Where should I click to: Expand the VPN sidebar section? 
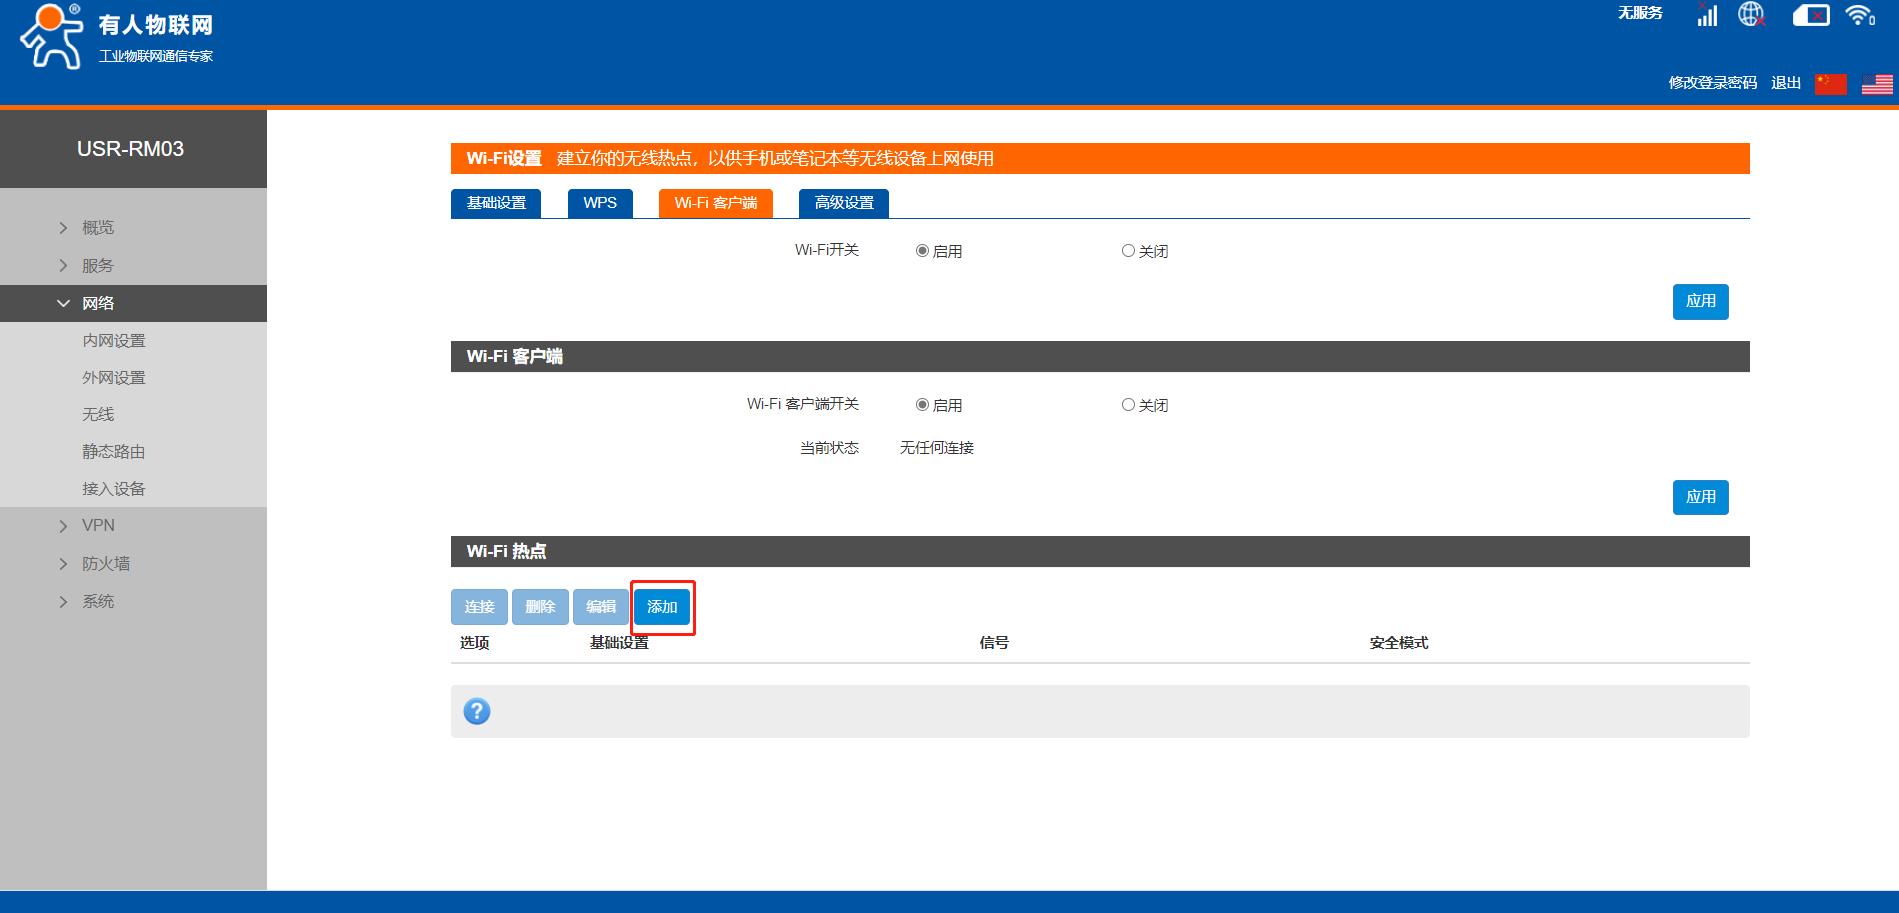pos(98,526)
